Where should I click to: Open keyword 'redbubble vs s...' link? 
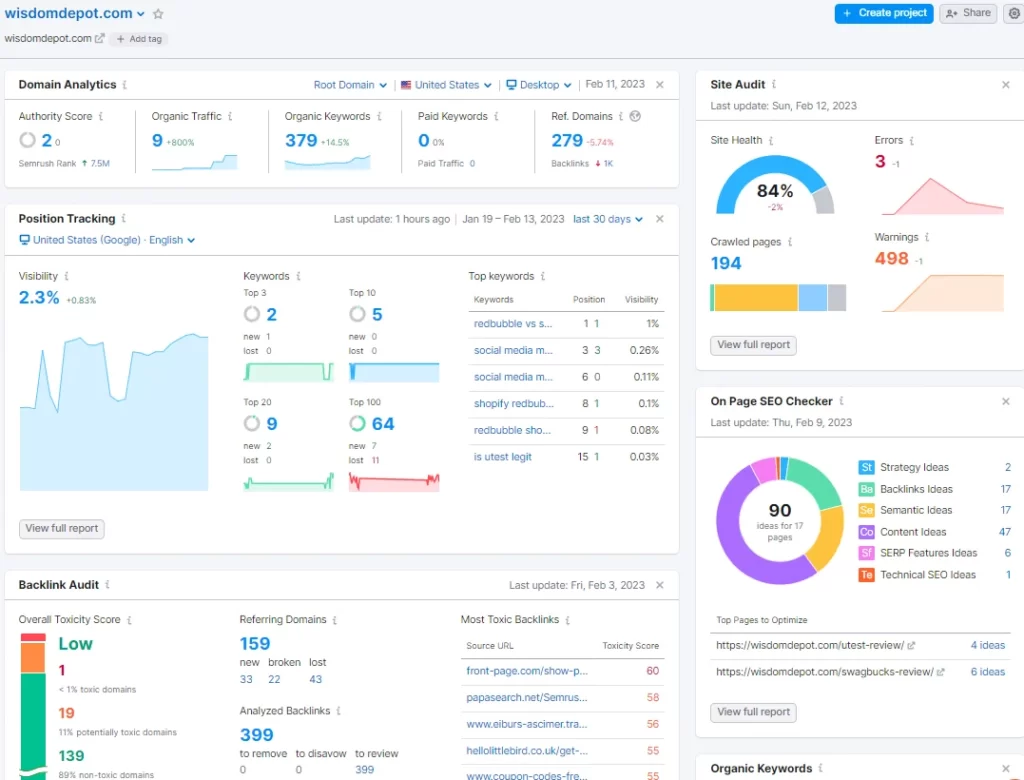pos(513,324)
